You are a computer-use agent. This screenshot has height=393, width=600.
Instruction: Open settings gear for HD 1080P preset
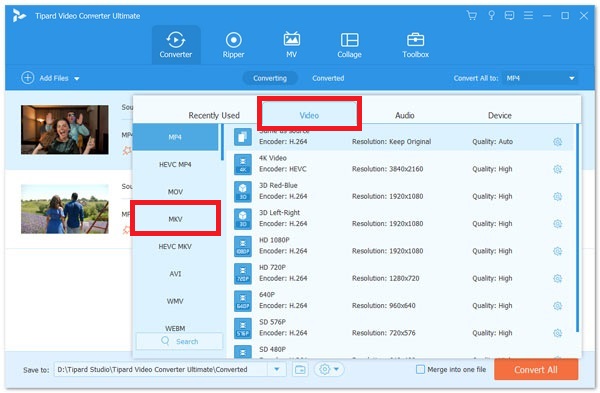(558, 251)
